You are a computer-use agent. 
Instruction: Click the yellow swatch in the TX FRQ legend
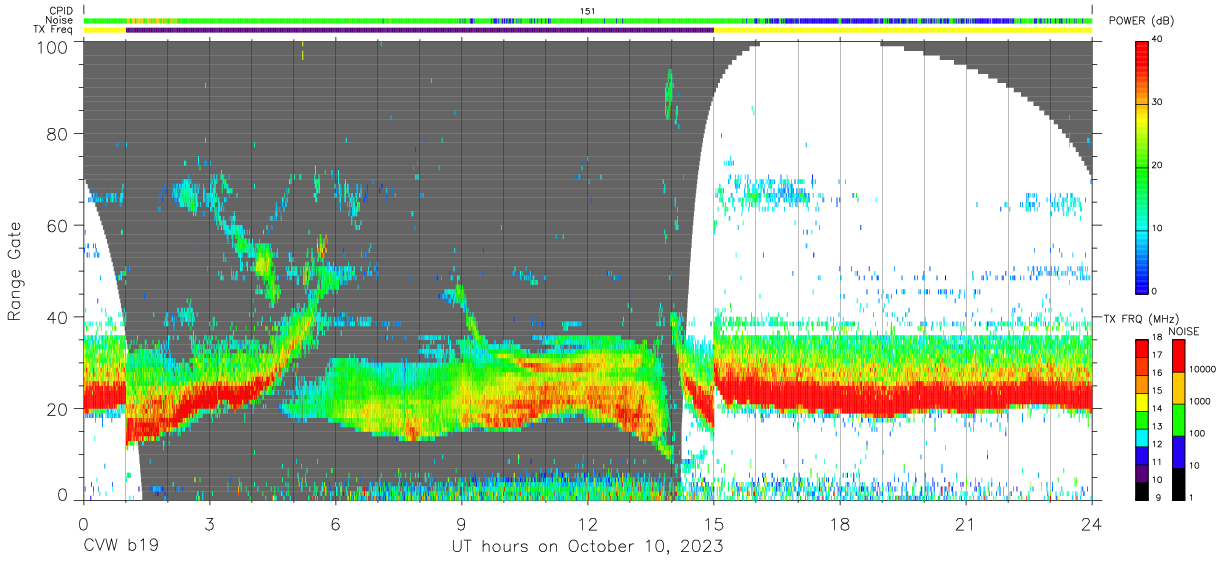[x=1143, y=401]
